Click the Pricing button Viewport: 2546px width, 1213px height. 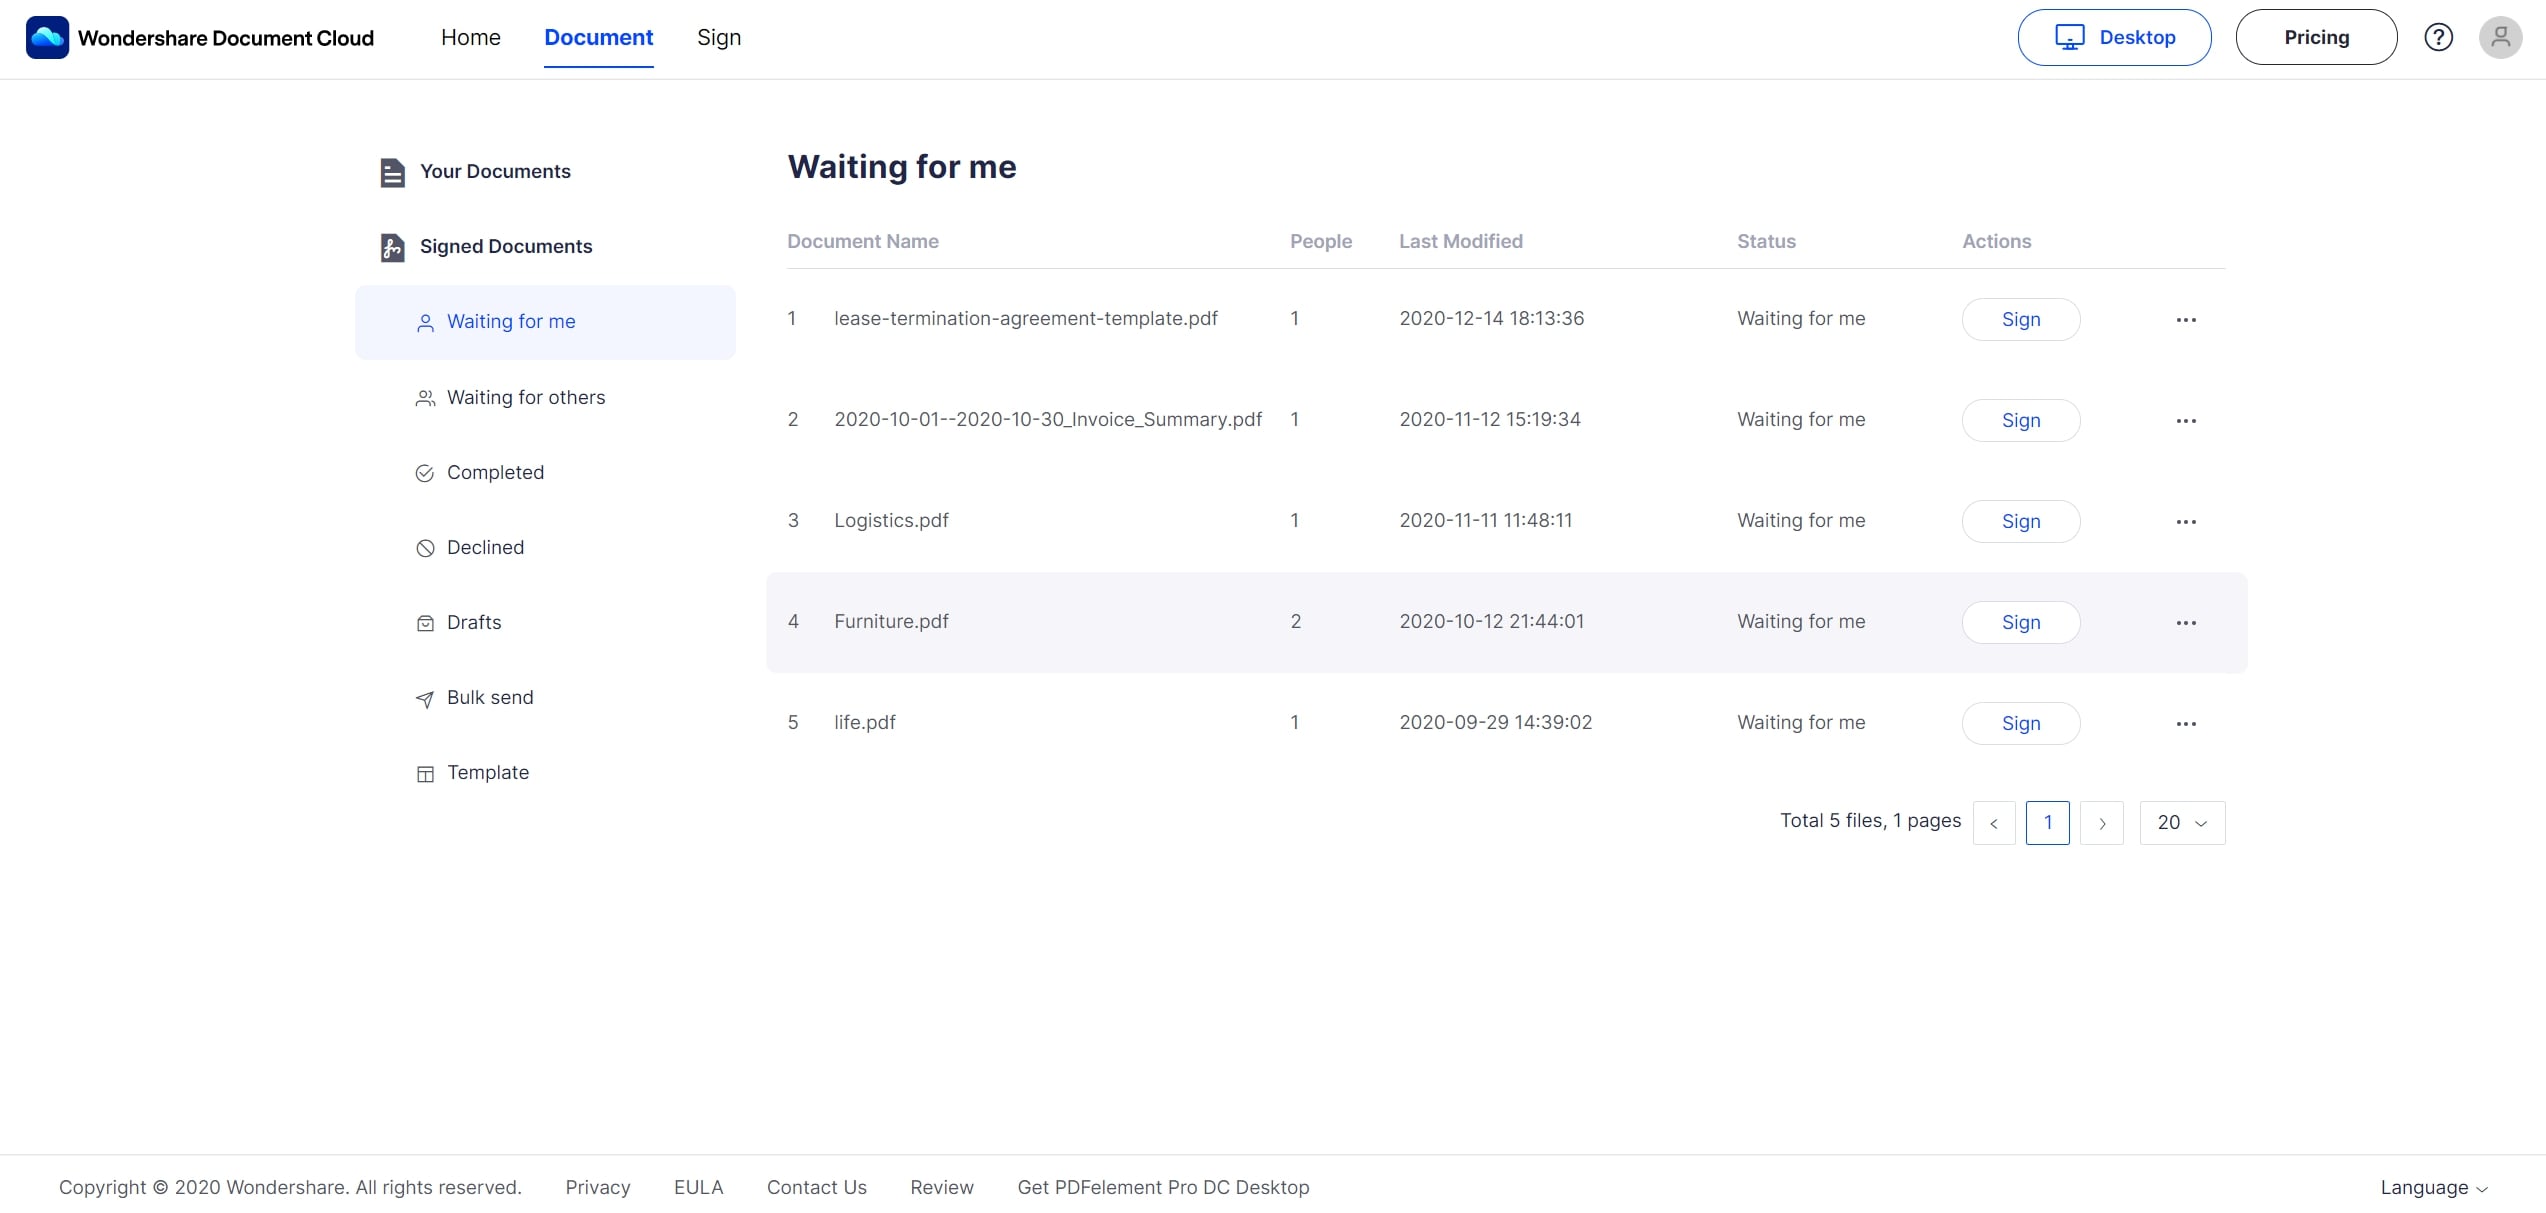2316,37
